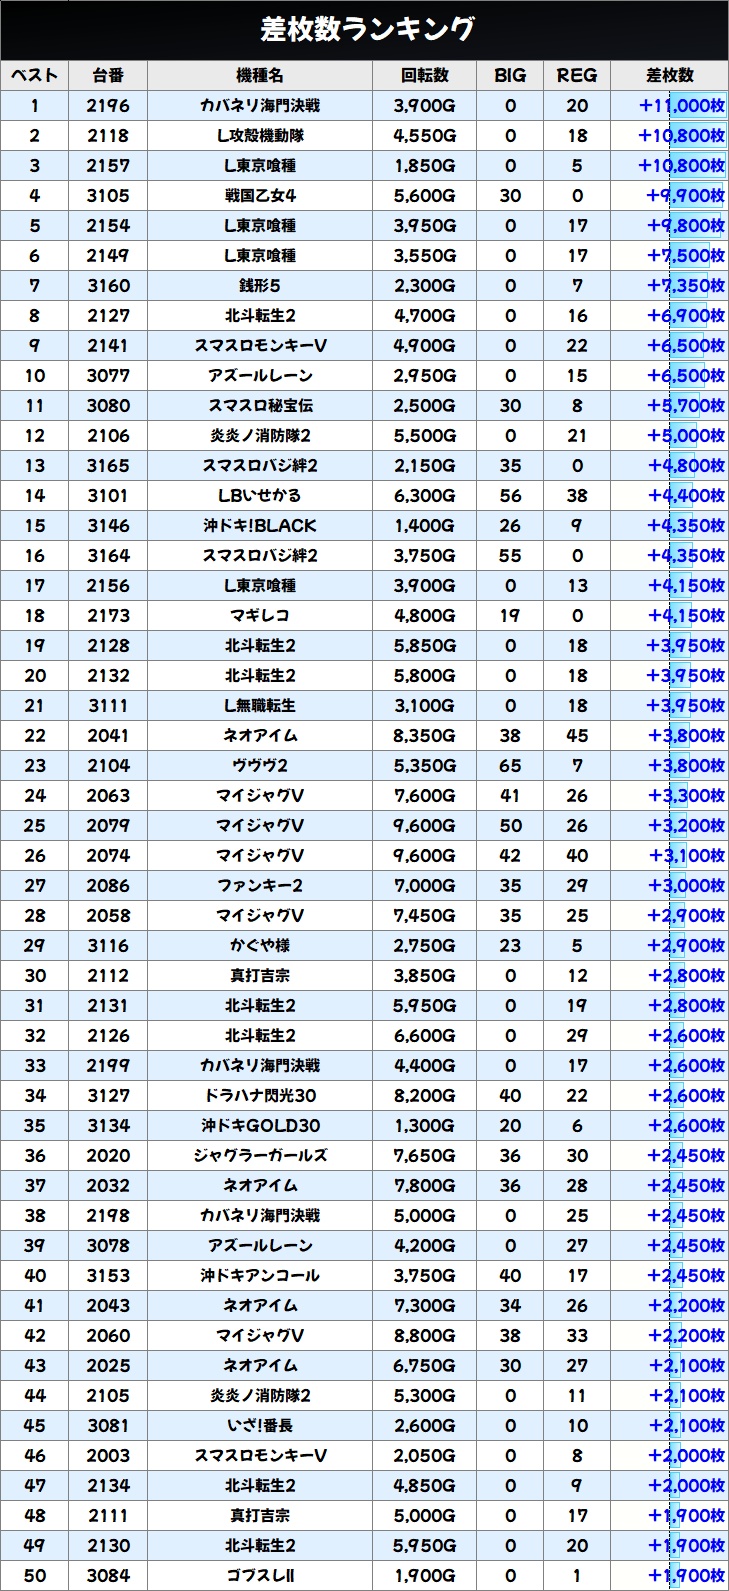
Task: Select machine number 2196 cell
Action: coord(108,106)
